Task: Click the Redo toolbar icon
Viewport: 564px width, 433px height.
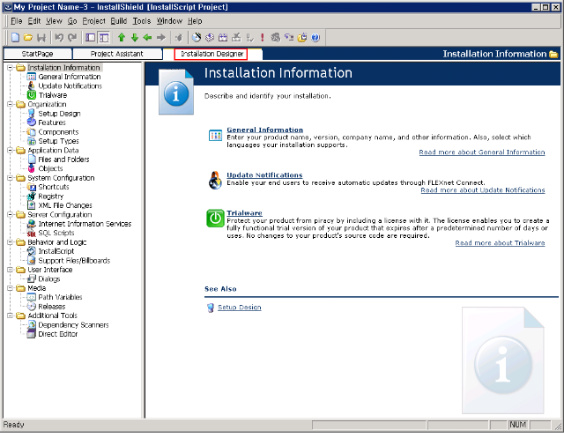Action: 72,37
